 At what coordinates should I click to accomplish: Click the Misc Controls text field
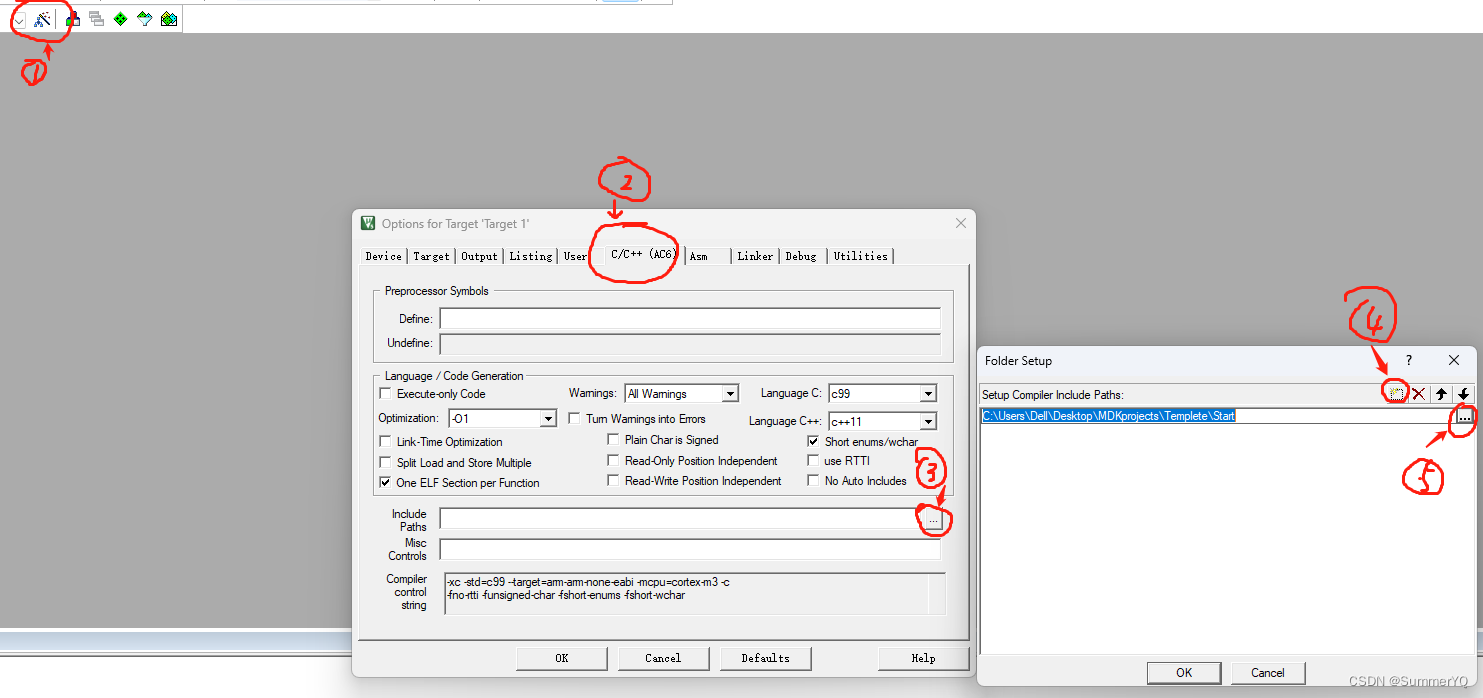coord(690,550)
